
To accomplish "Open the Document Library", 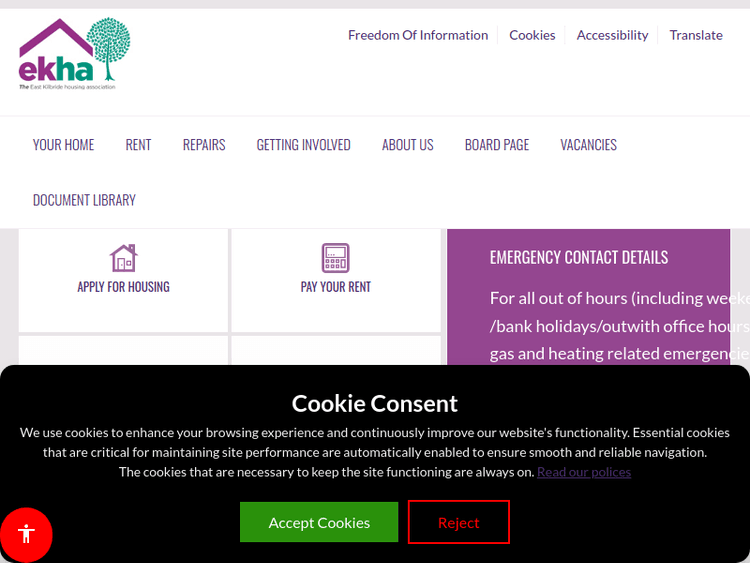I will (x=84, y=200).
